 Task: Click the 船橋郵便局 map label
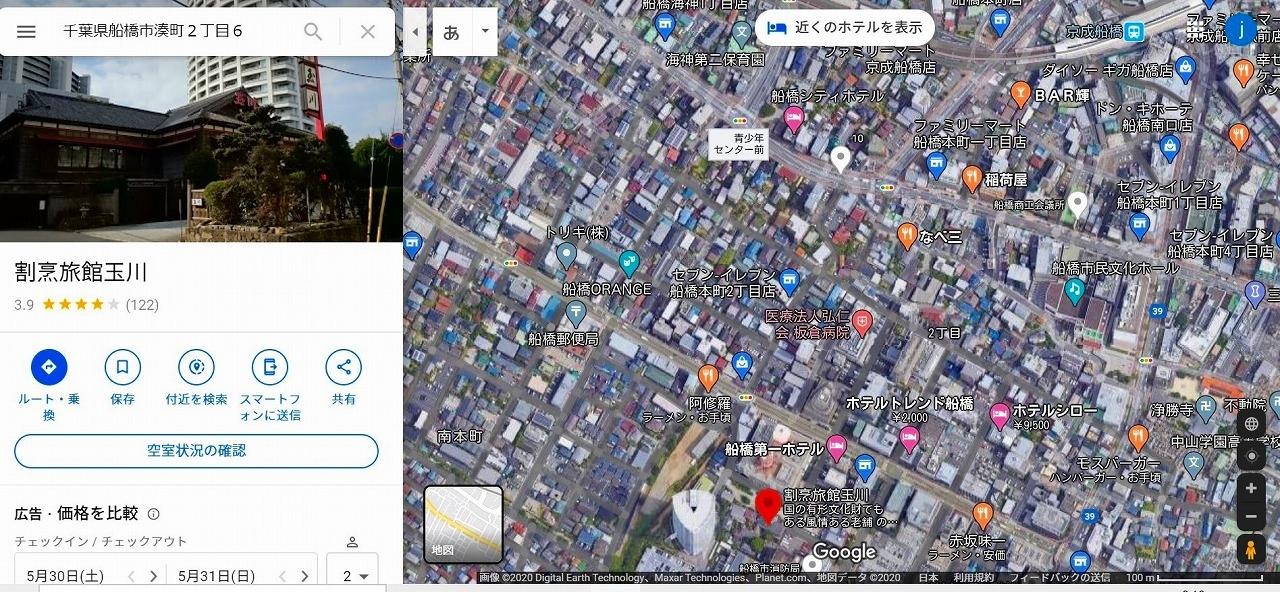click(563, 339)
